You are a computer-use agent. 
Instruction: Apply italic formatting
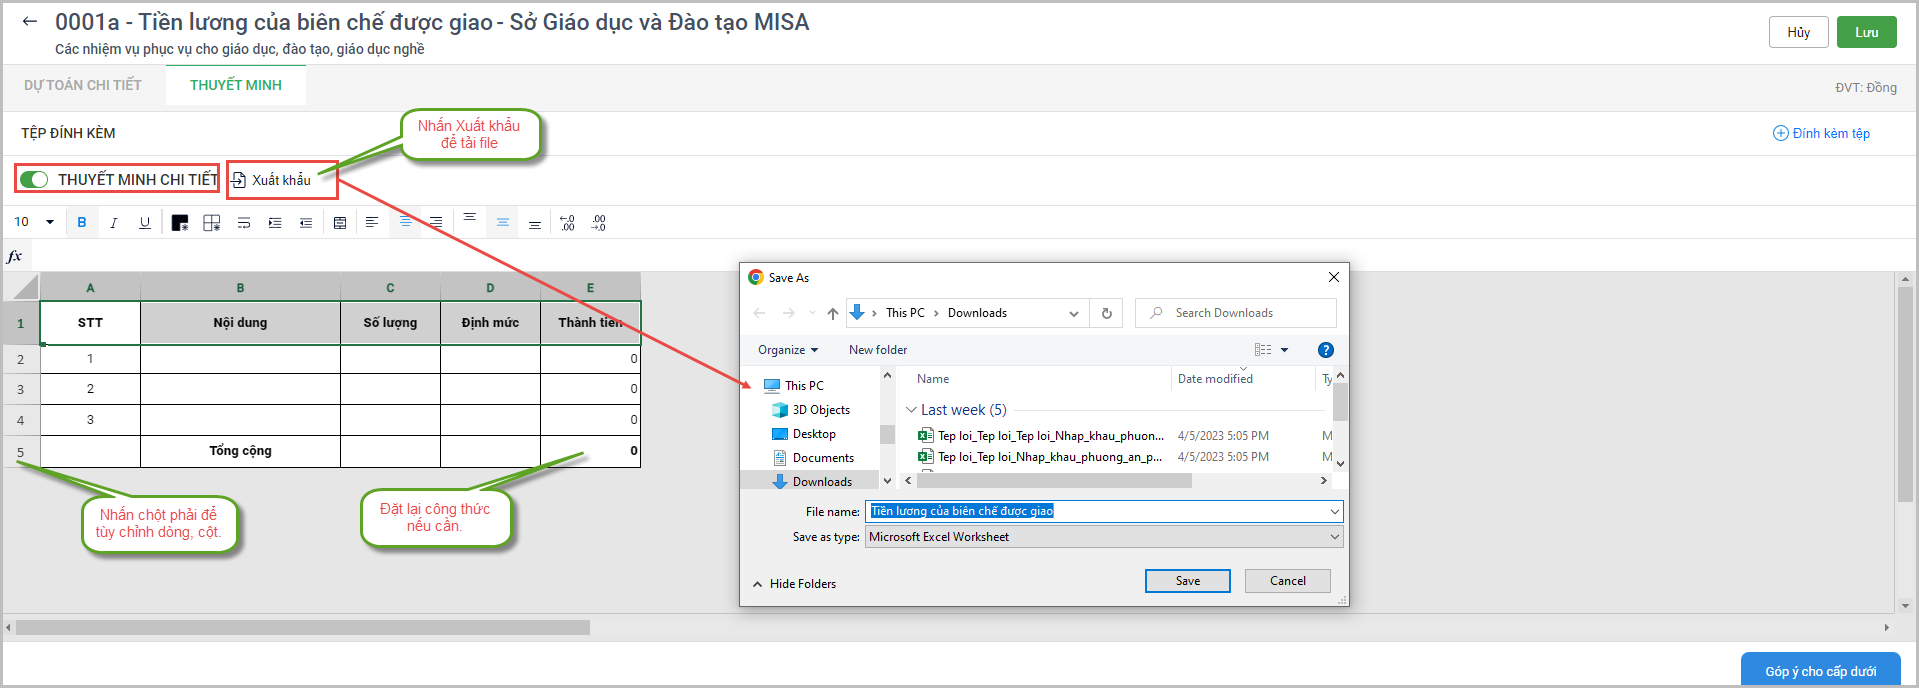(x=113, y=222)
